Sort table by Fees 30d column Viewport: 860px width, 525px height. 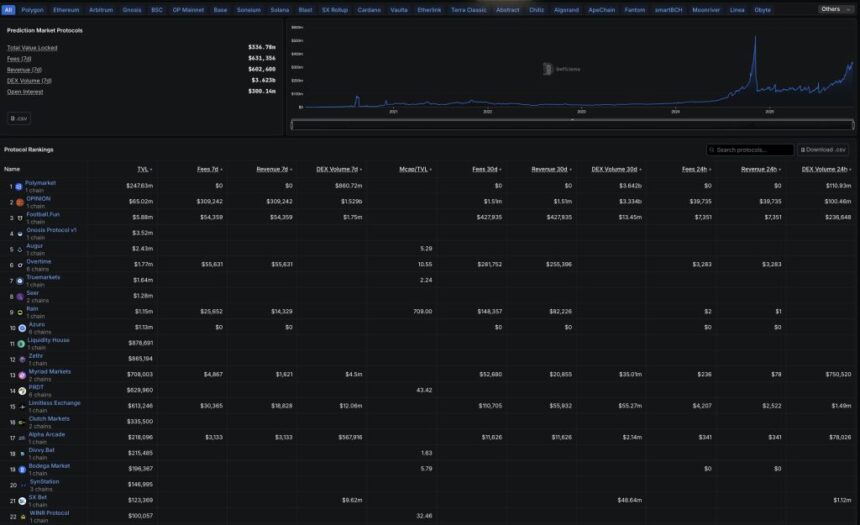(x=487, y=169)
